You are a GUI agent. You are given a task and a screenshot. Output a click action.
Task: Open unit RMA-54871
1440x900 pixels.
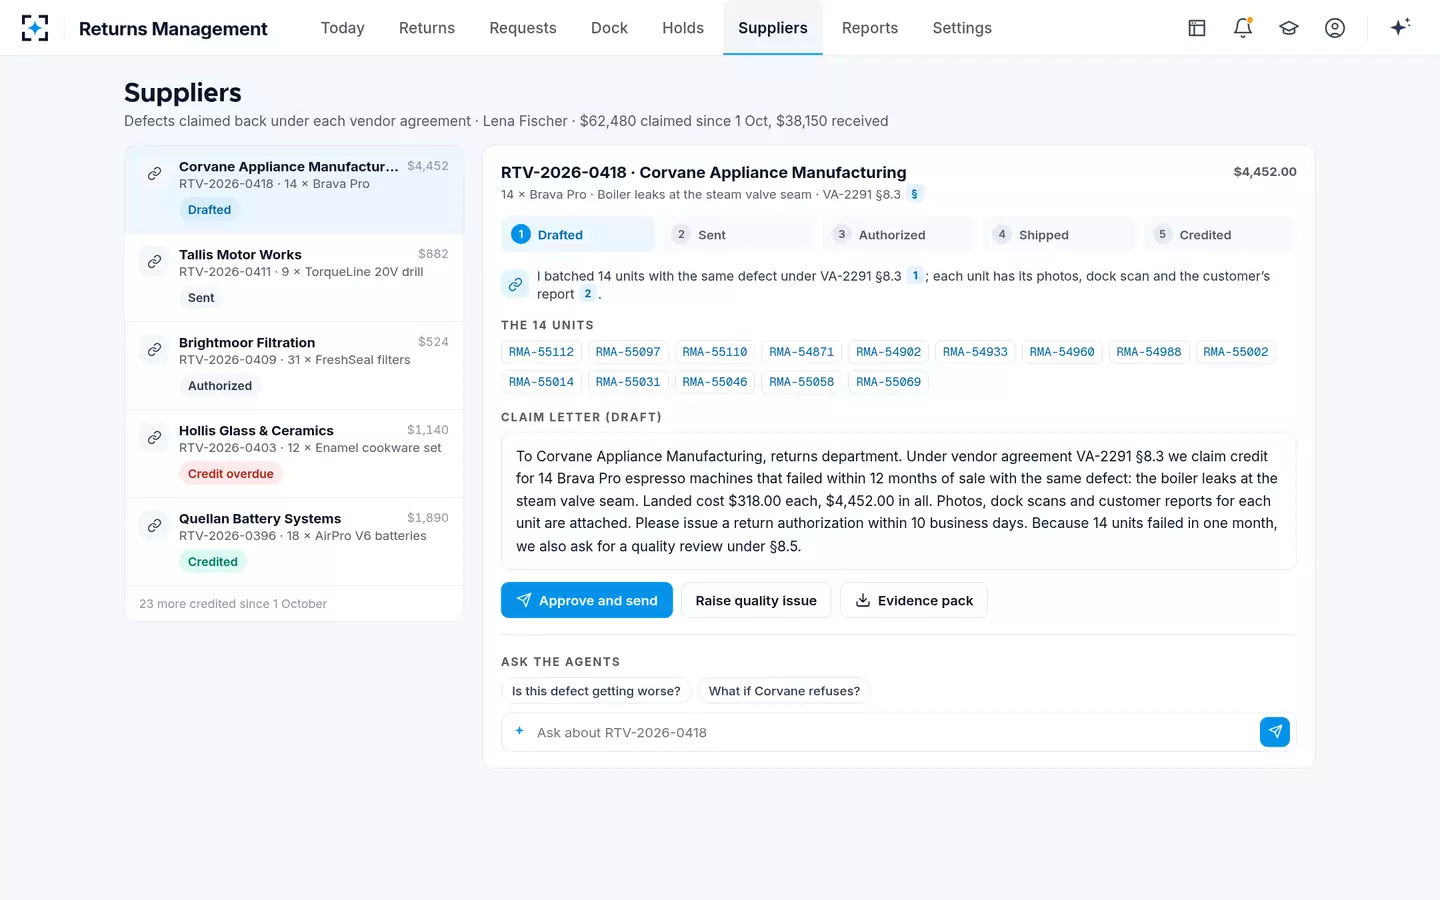801,352
